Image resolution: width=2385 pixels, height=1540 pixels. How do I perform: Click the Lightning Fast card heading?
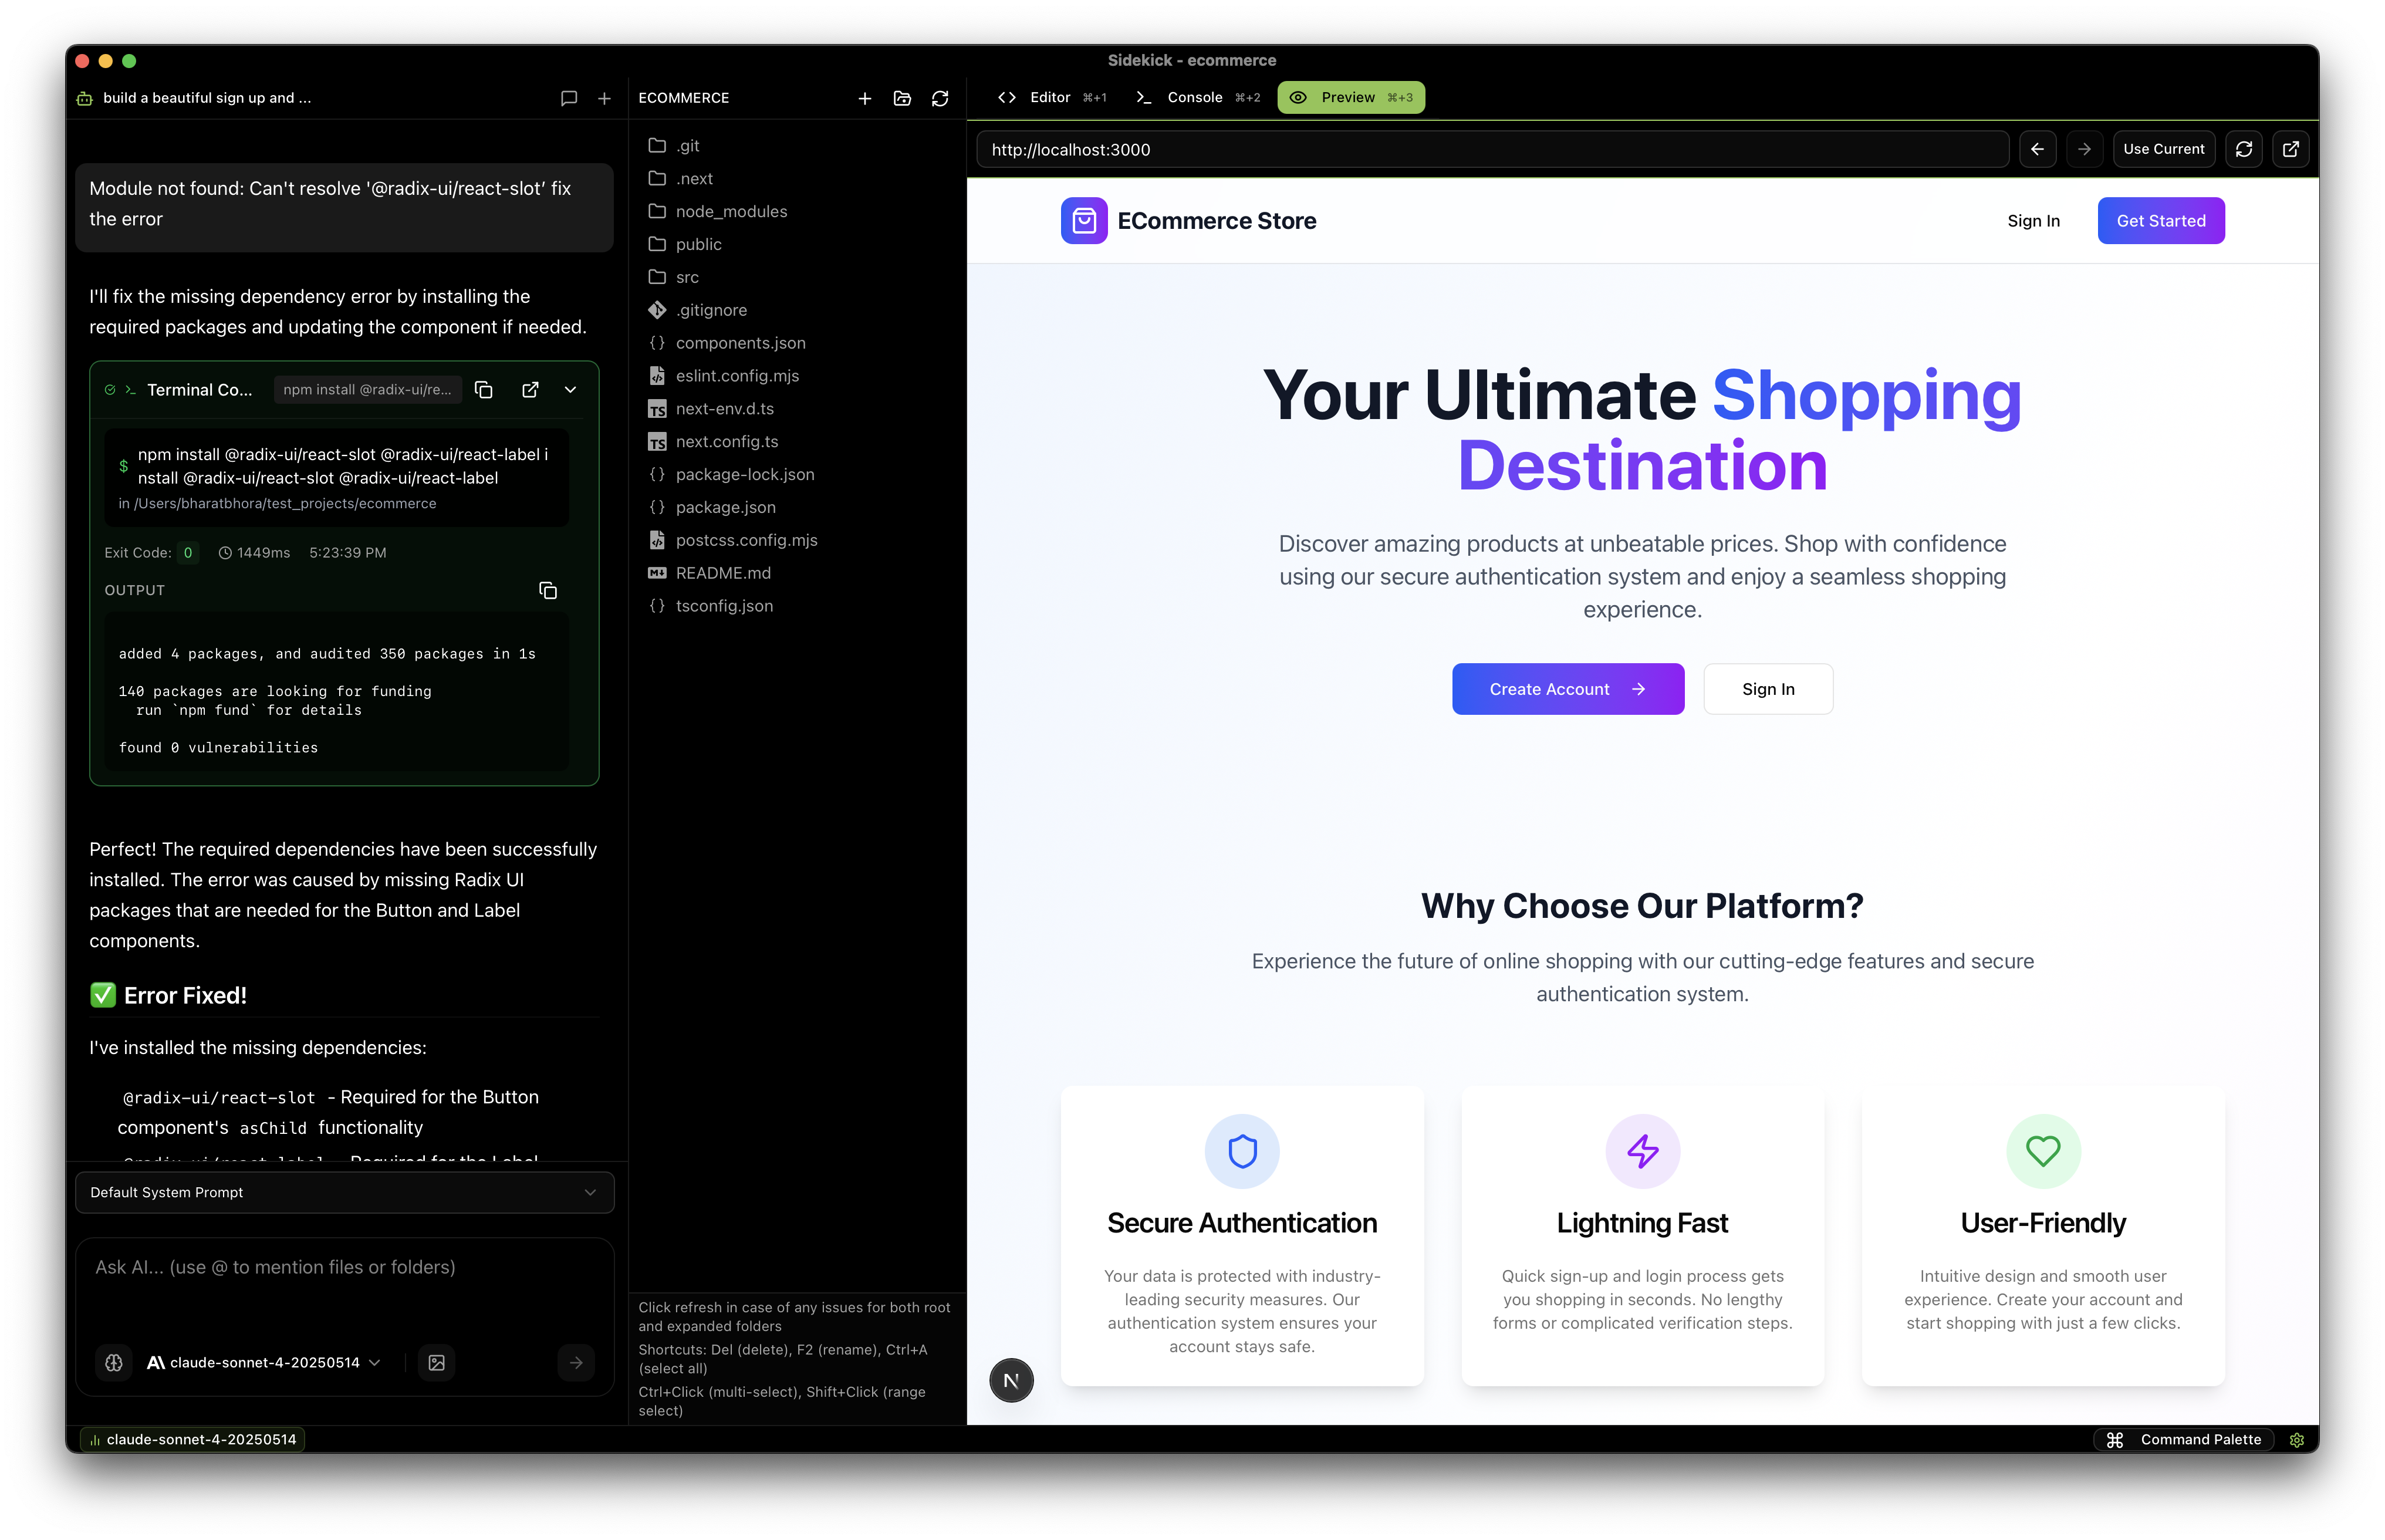tap(1642, 1223)
